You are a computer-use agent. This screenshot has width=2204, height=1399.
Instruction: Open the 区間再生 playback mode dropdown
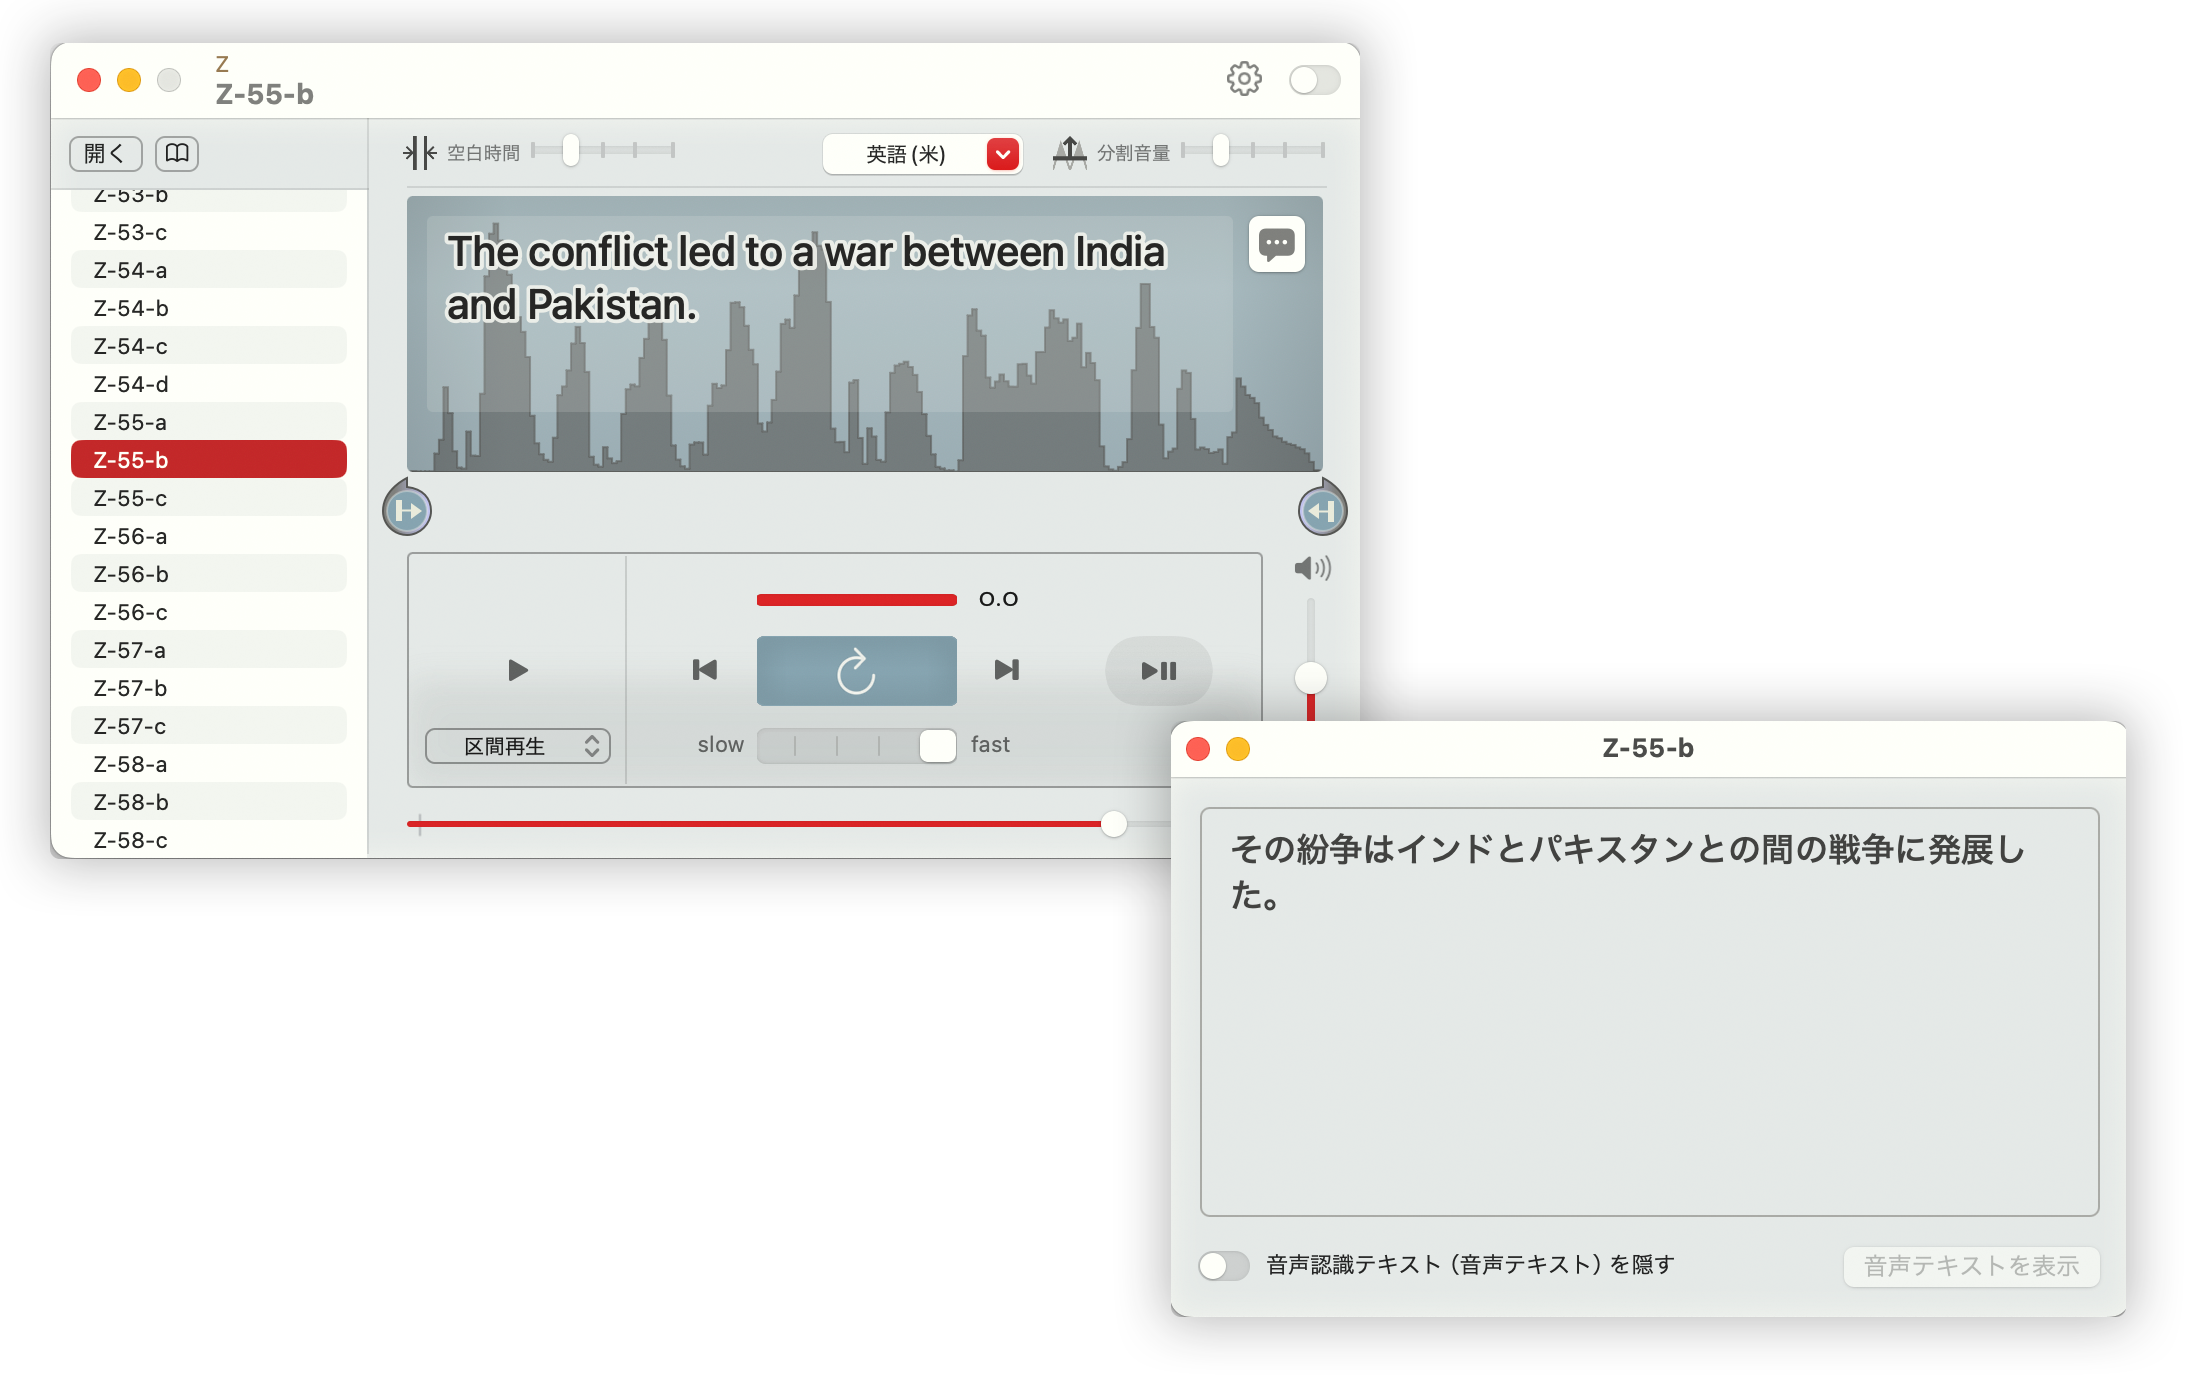pyautogui.click(x=518, y=746)
